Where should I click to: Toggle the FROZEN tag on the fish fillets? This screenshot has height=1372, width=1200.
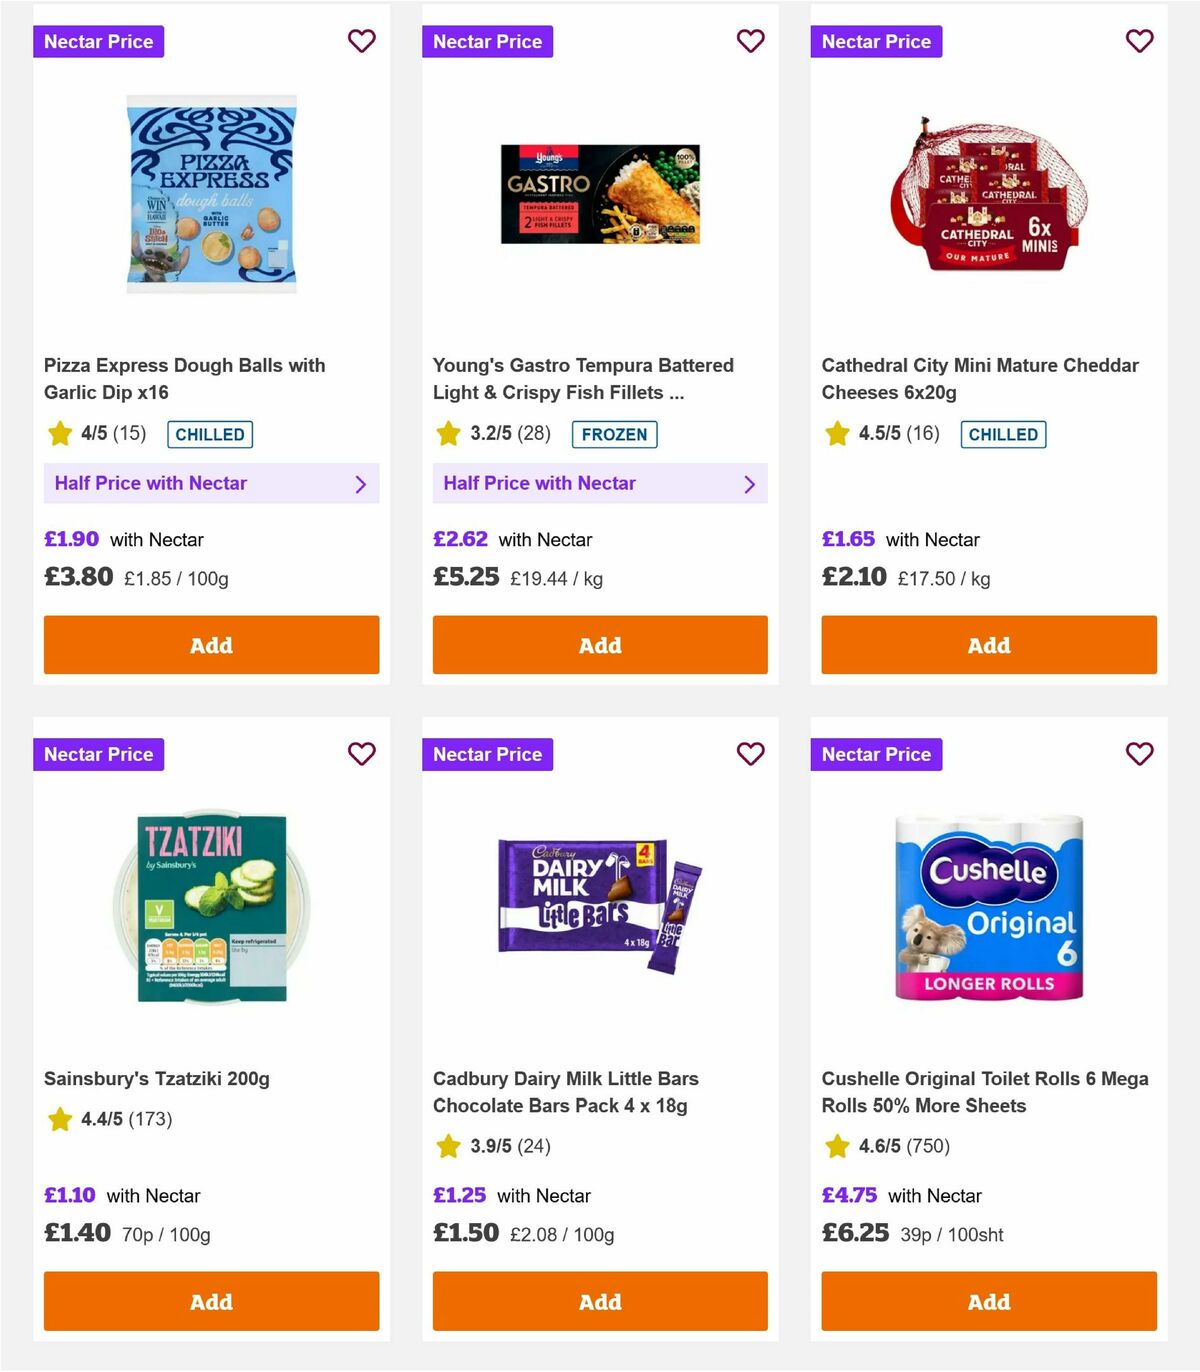[x=614, y=434]
